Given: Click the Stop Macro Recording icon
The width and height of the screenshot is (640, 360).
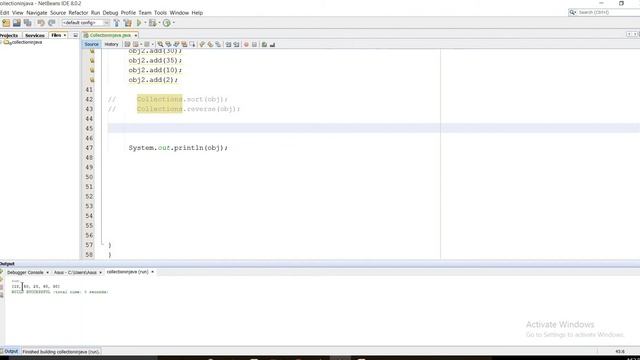Looking at the screenshot, I should [254, 44].
